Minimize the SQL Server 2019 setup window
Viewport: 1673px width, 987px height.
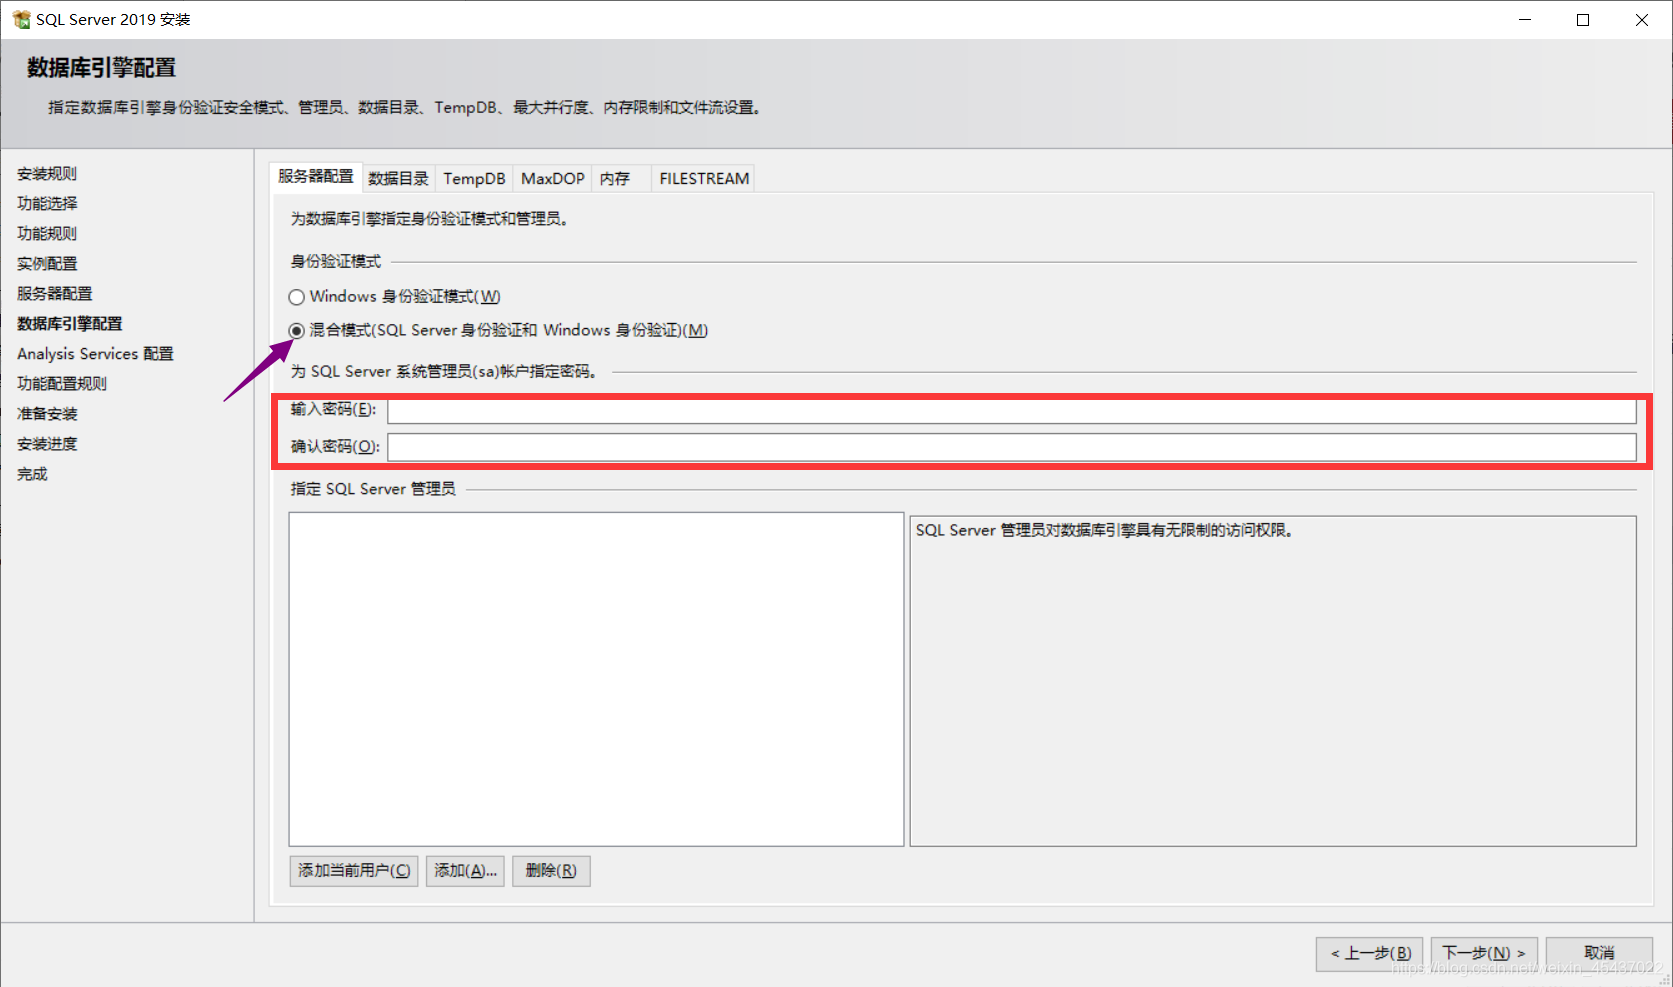[1525, 20]
